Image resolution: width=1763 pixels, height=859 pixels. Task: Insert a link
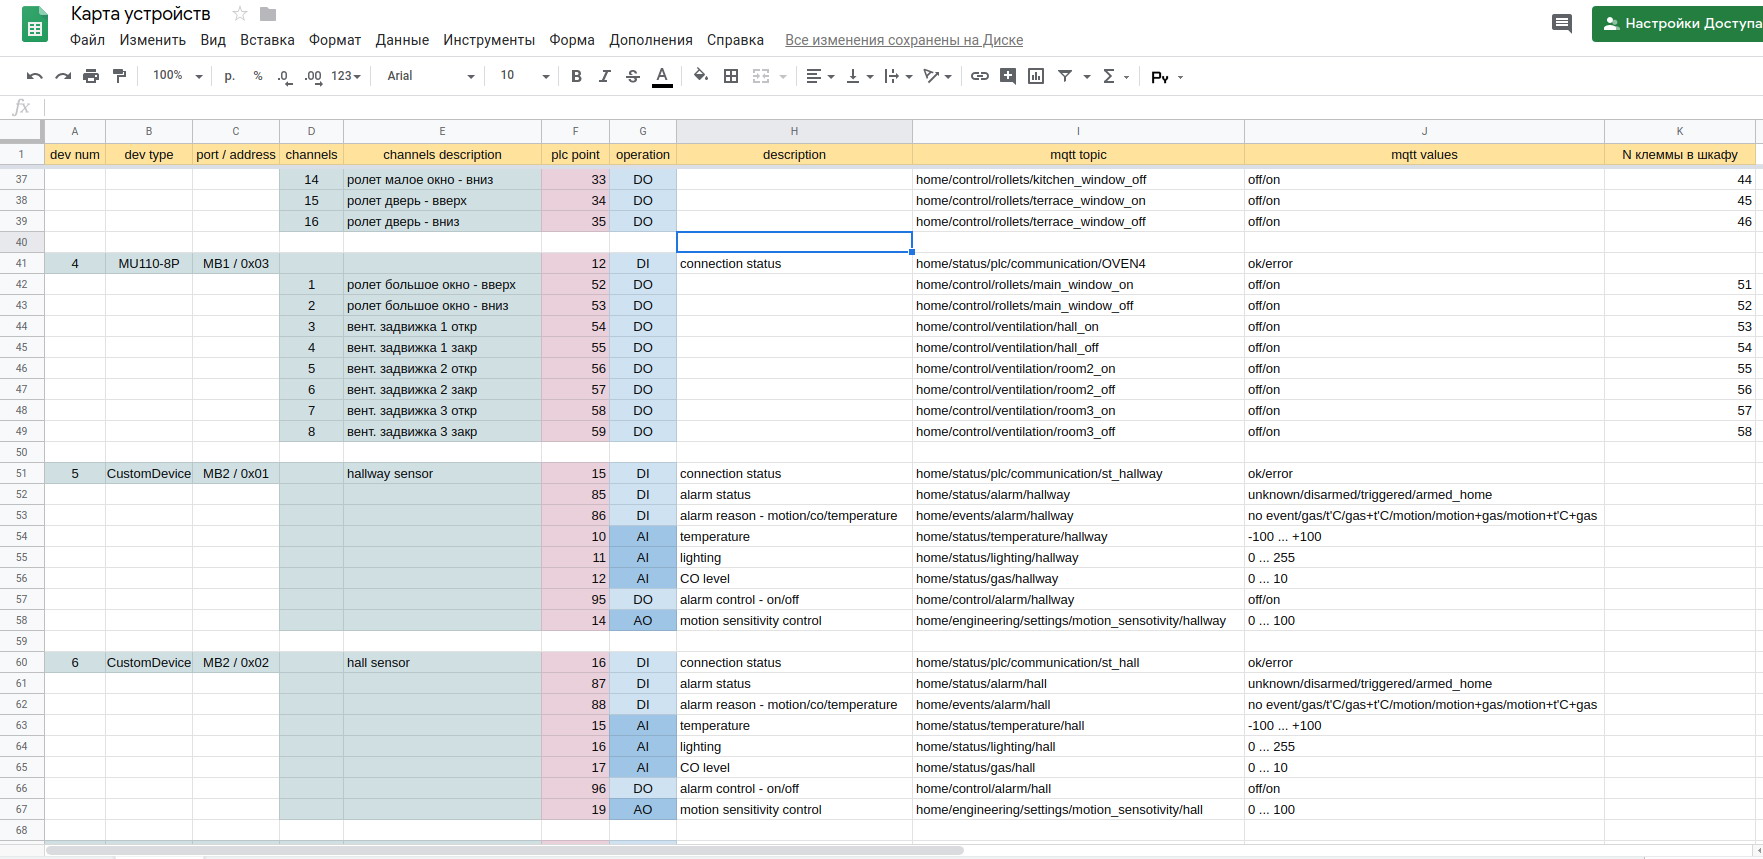click(980, 76)
